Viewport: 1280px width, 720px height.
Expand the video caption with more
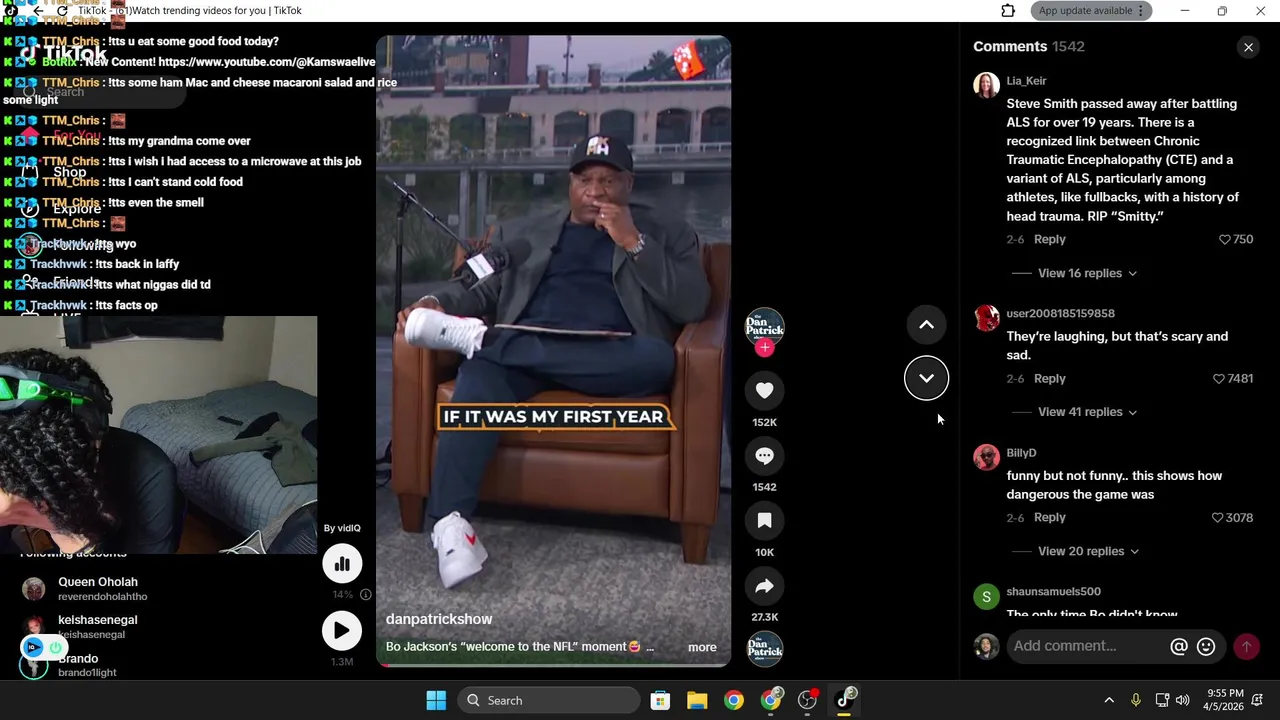(x=702, y=647)
